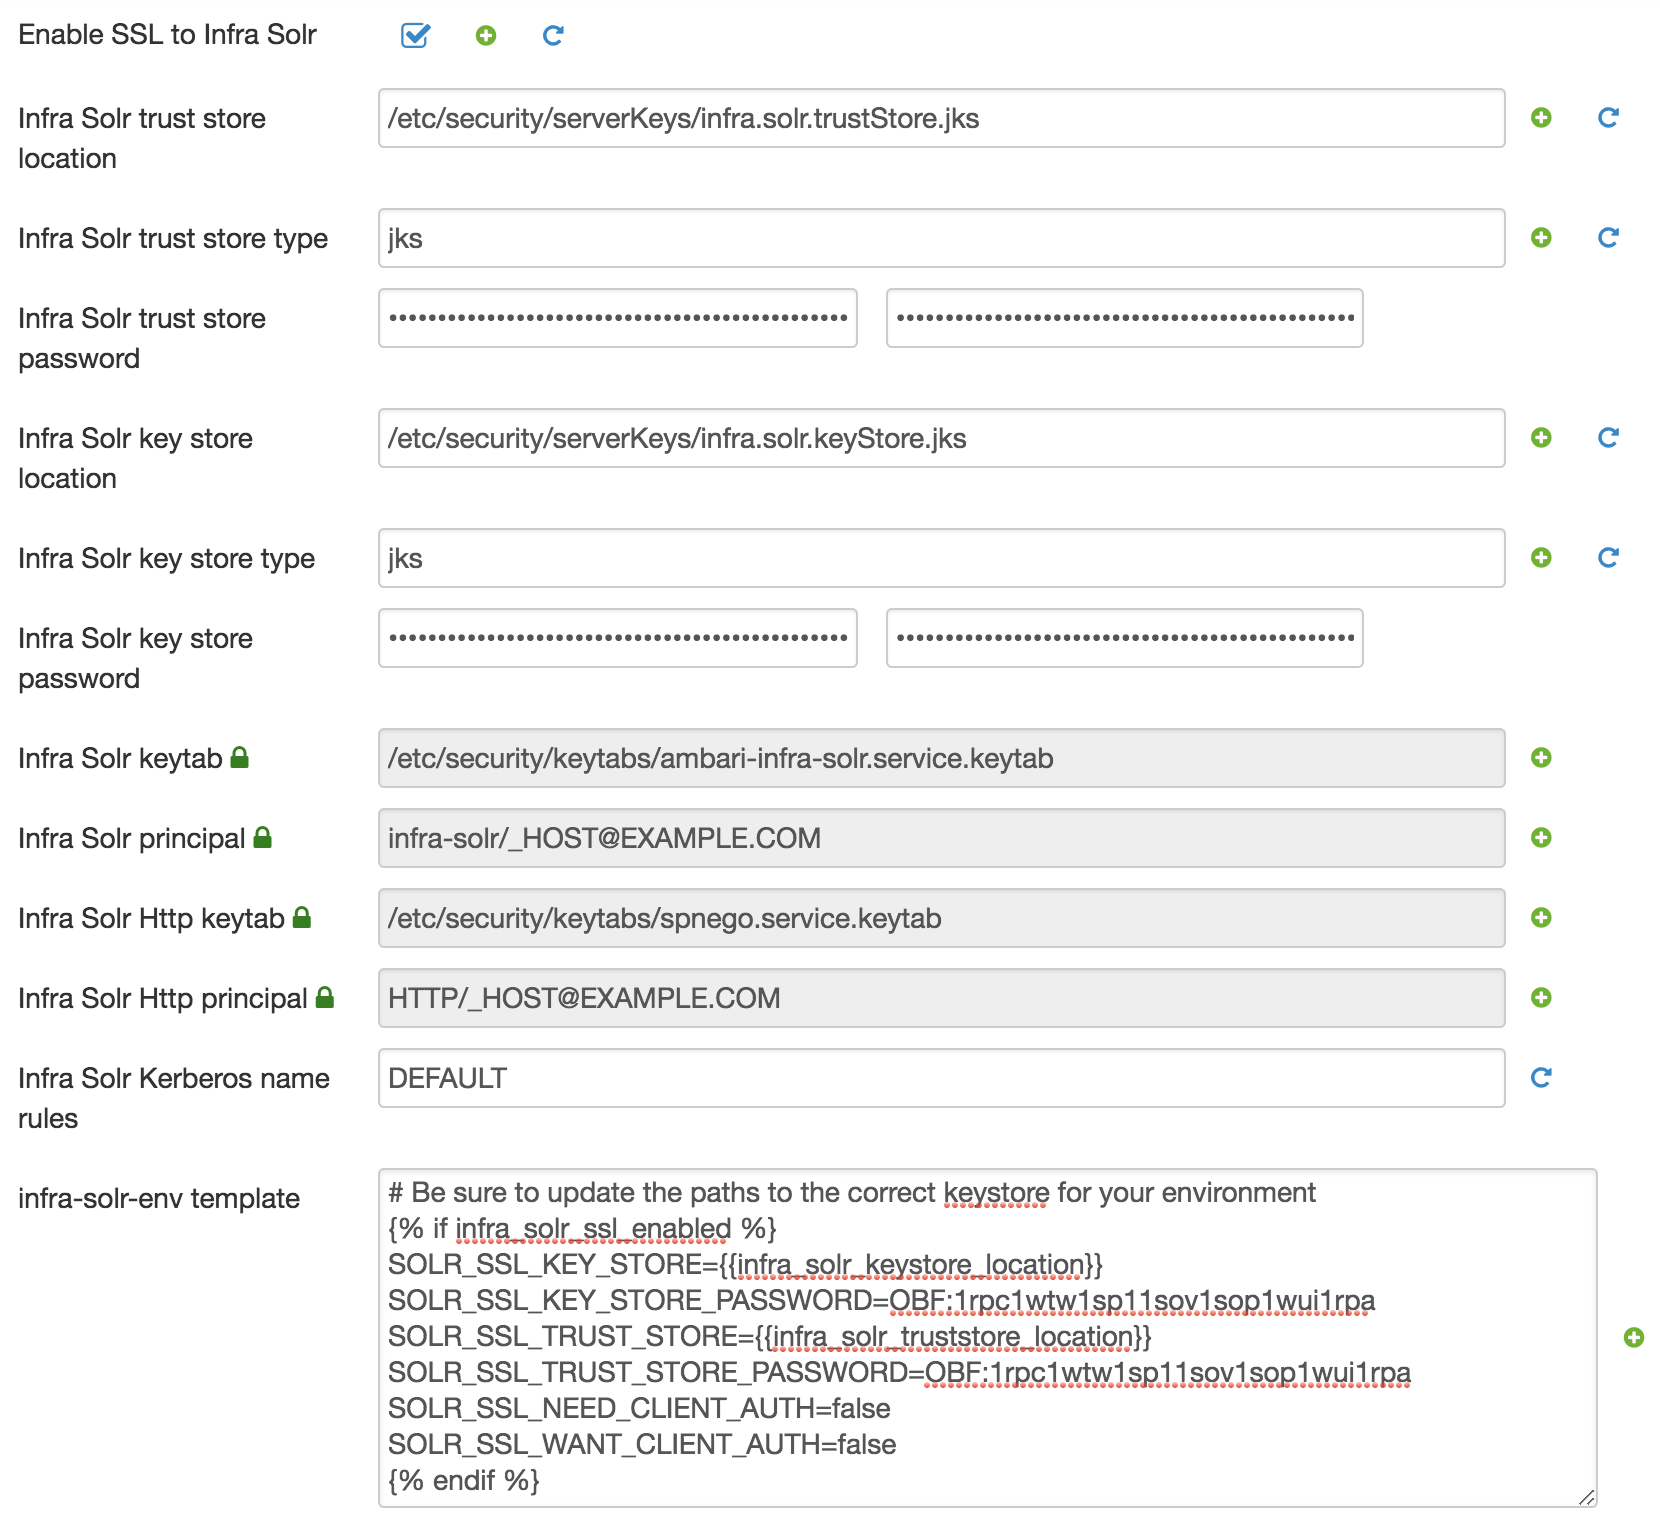This screenshot has height=1528, width=1660.
Task: Click the trust store password confirmation field
Action: pos(1124,318)
